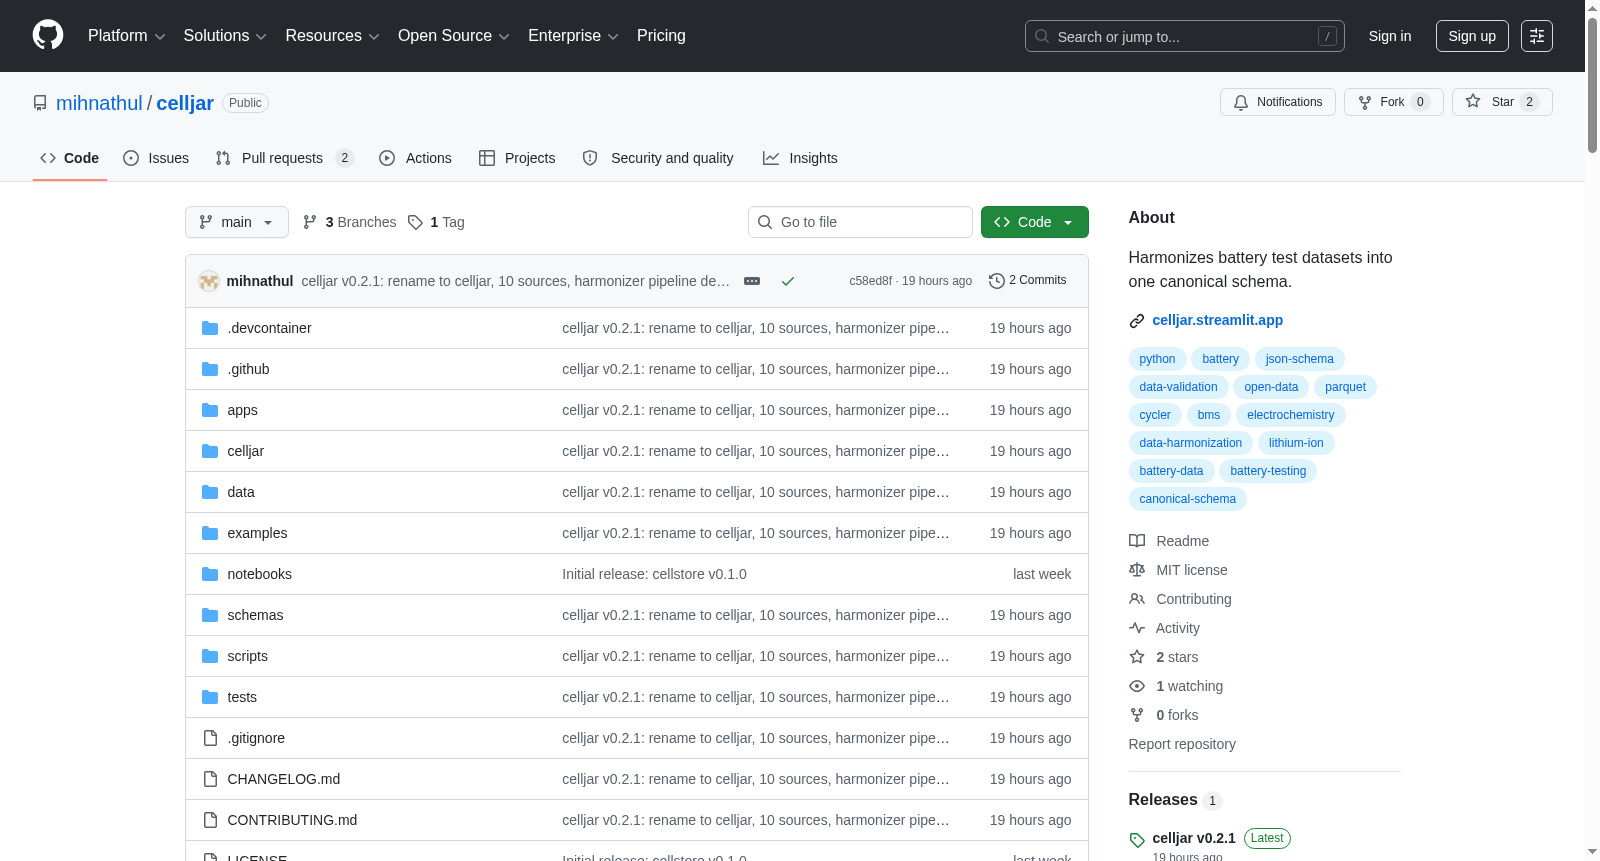This screenshot has width=1600, height=861.
Task: Click the CHANGELOG.md file icon
Action: [210, 779]
